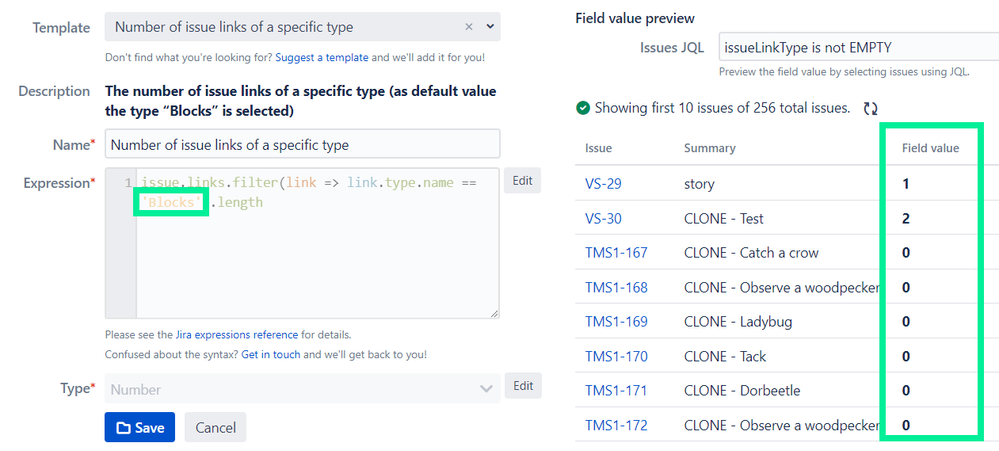Open the Jira expressions reference link
999x451 pixels.
click(235, 335)
